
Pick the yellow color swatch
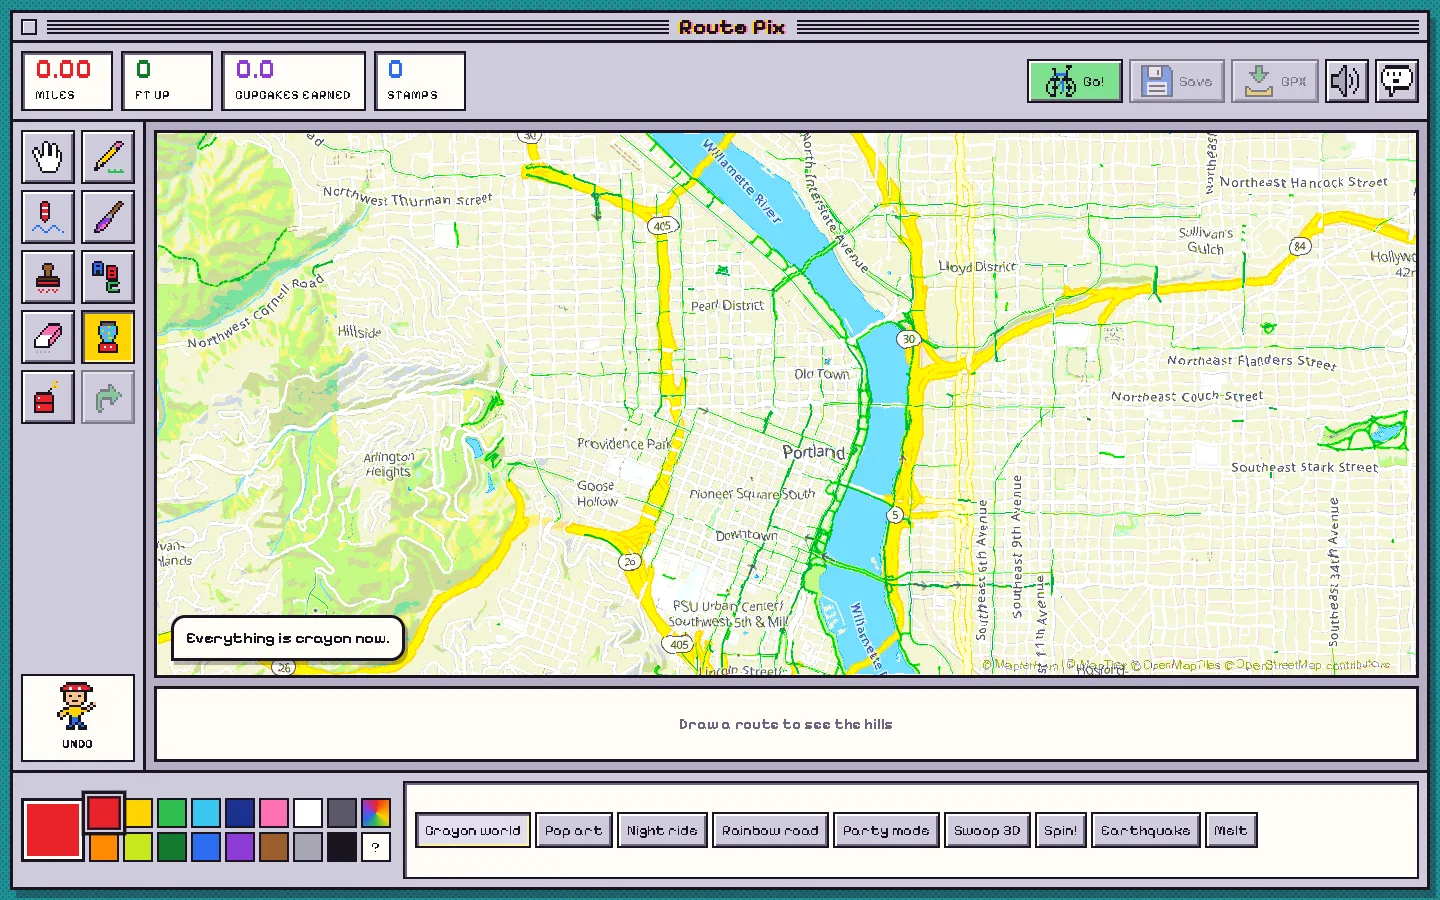click(138, 813)
